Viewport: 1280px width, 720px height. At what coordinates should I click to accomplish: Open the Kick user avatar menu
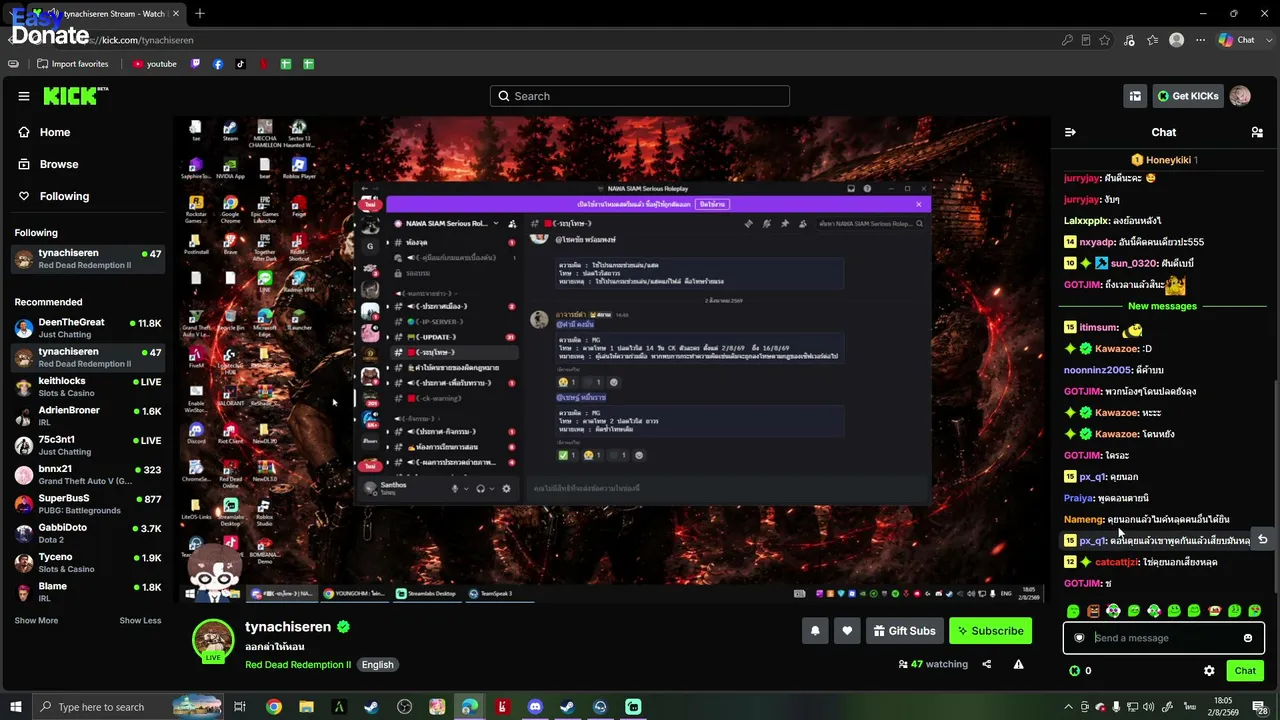tap(1240, 96)
